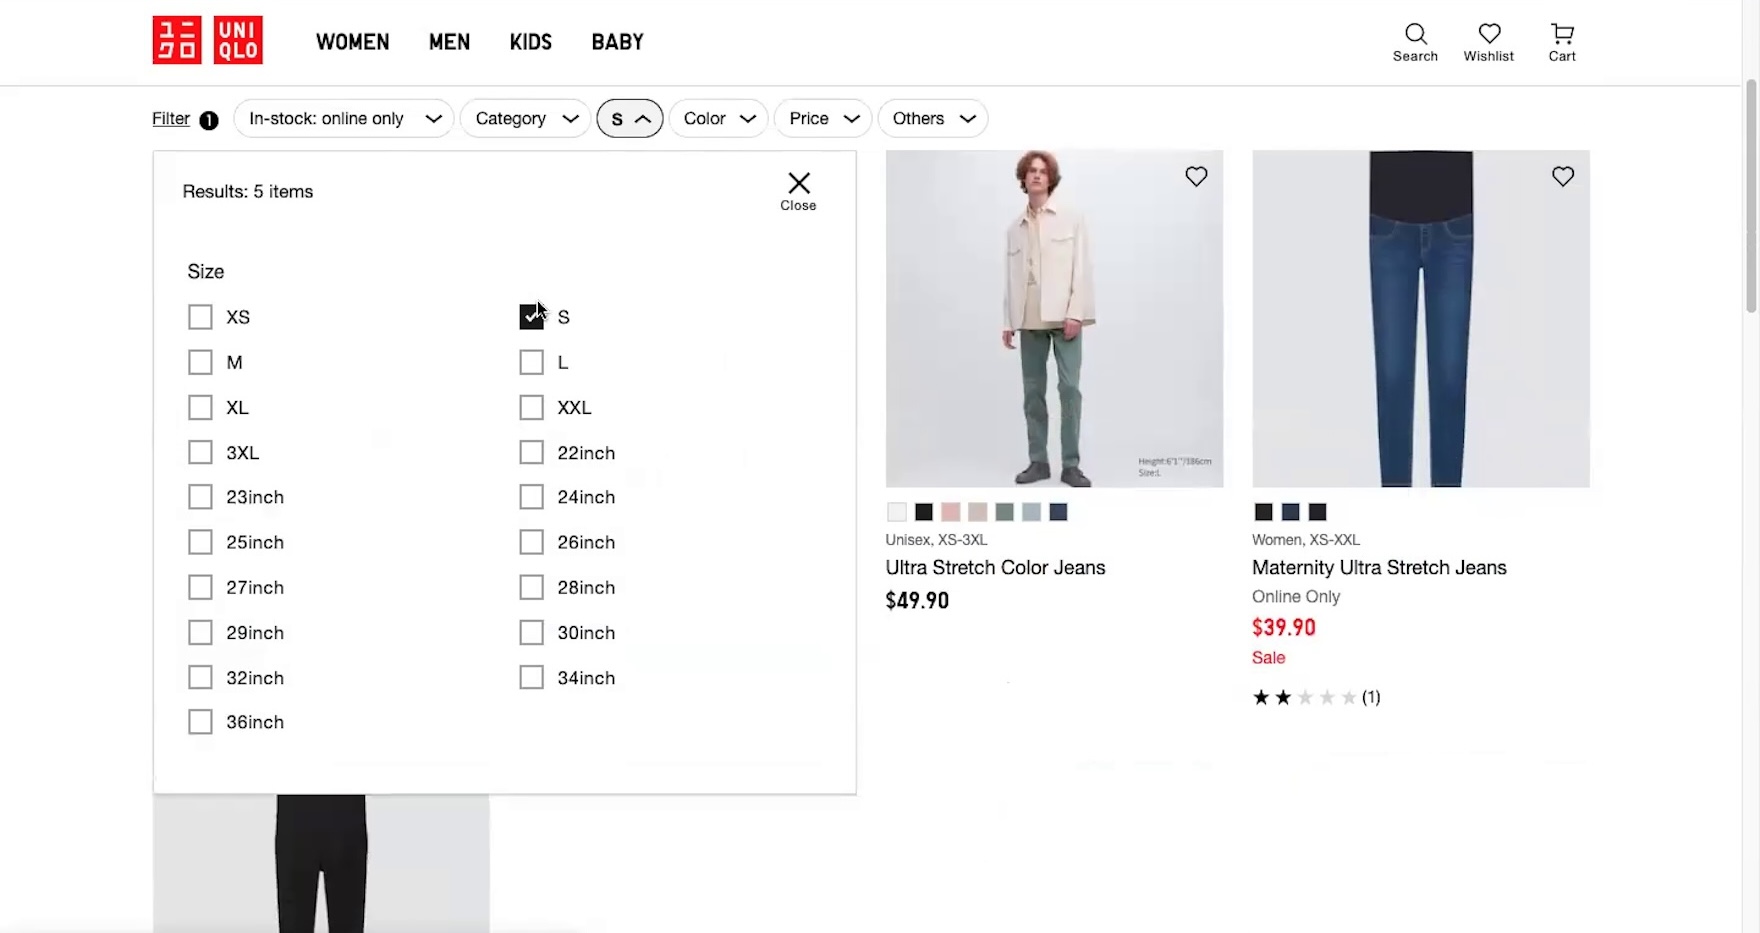The width and height of the screenshot is (1760, 933).
Task: Add Ultra Stretch Color Jeans to wishlist
Action: coord(1196,177)
